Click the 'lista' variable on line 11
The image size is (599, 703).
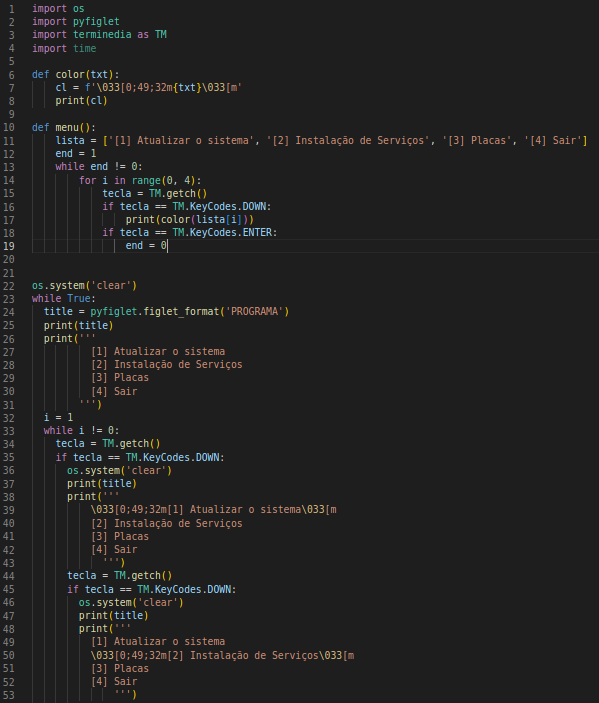coord(70,140)
